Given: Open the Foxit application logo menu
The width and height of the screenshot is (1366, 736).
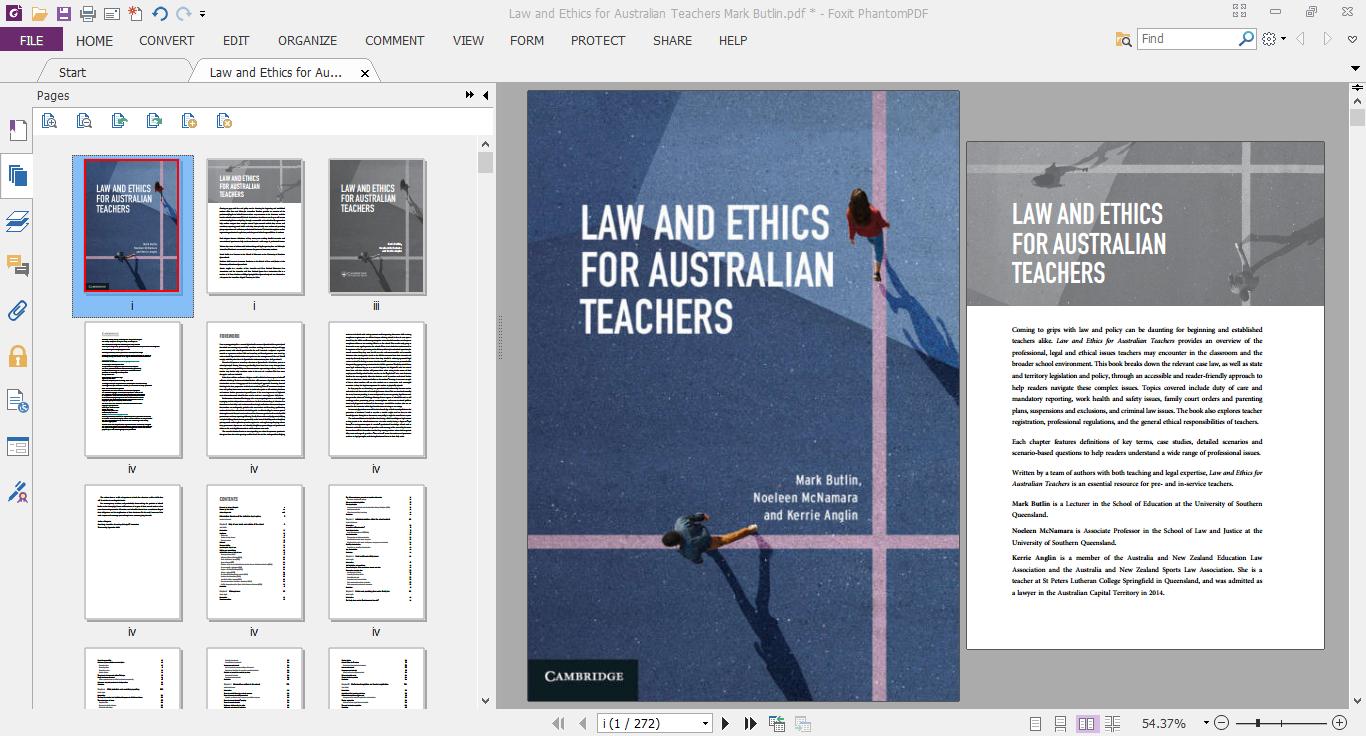Looking at the screenshot, I should 13,13.
